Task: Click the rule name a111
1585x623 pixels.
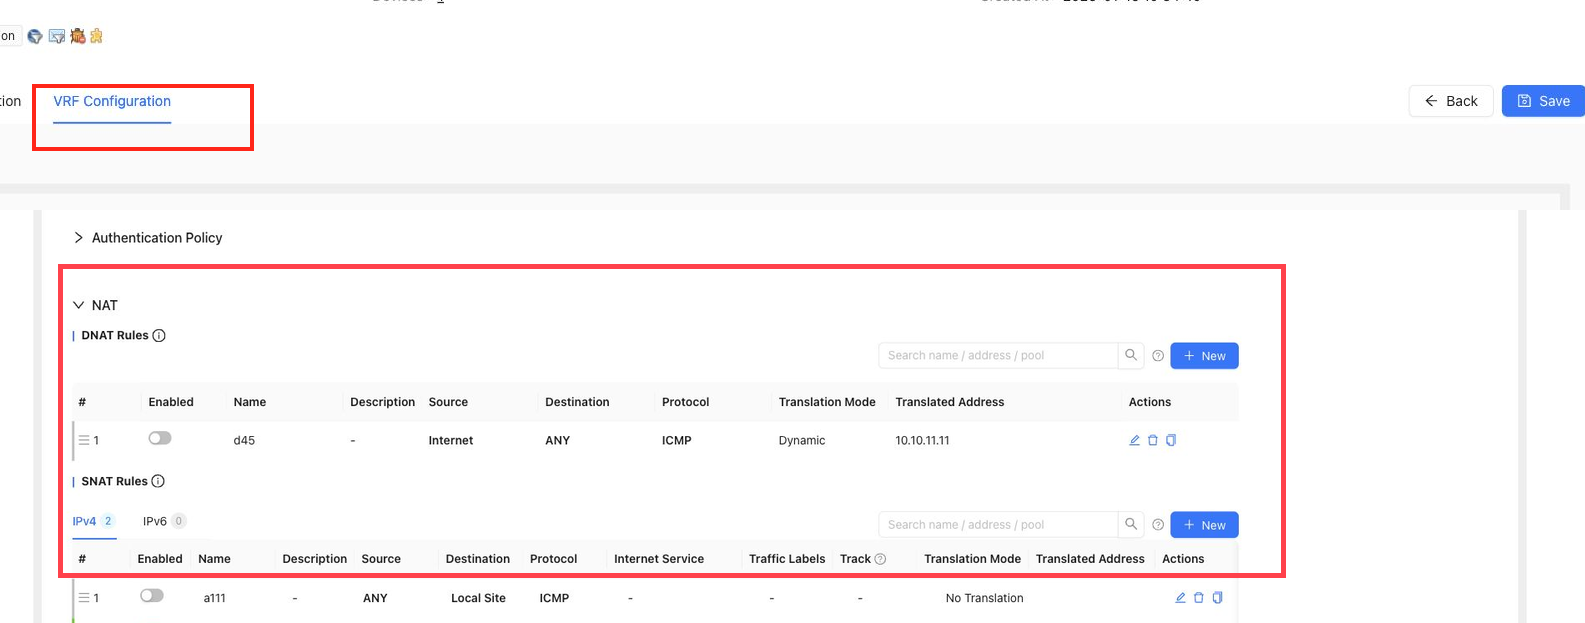Action: pyautogui.click(x=214, y=599)
